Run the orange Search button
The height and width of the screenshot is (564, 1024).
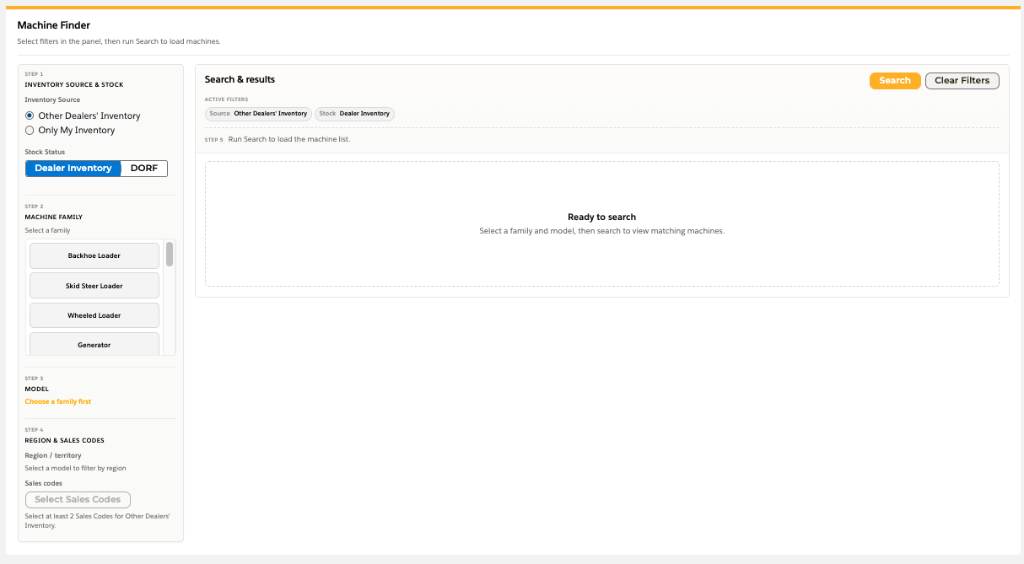(895, 80)
